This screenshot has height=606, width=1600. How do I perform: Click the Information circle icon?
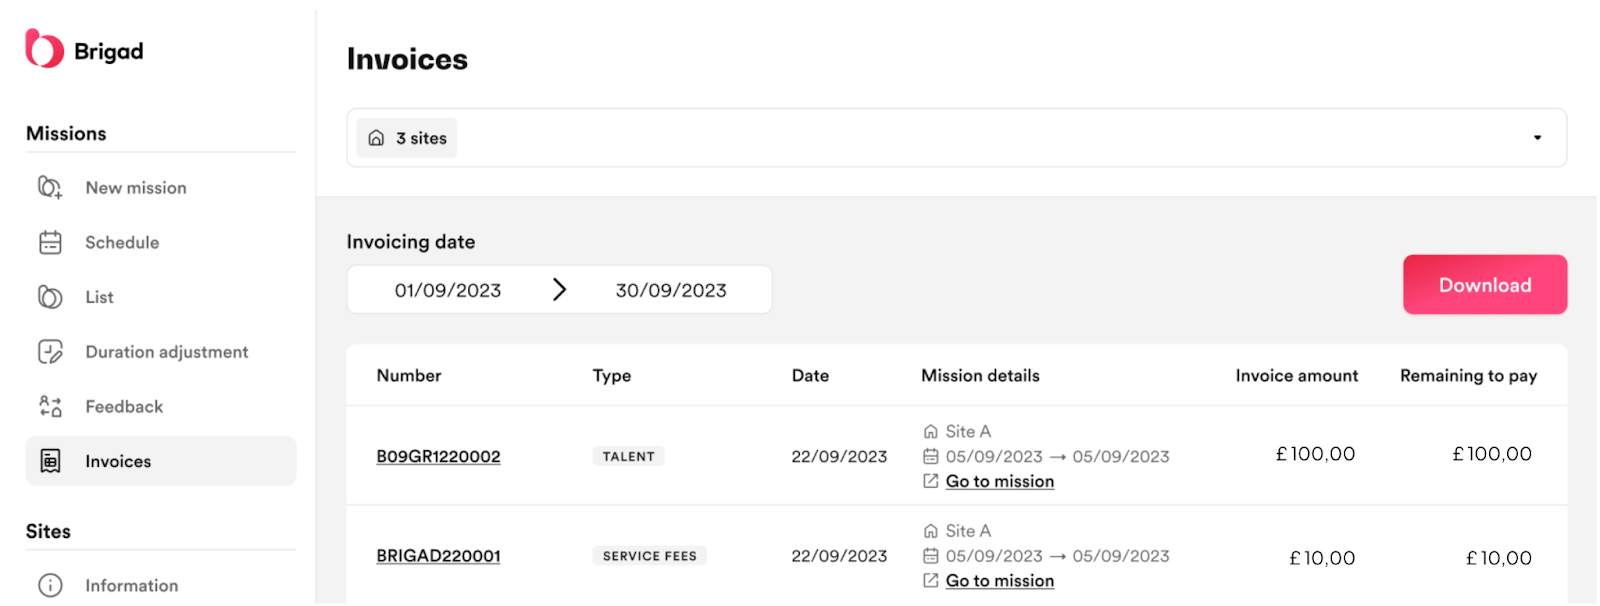tap(50, 586)
